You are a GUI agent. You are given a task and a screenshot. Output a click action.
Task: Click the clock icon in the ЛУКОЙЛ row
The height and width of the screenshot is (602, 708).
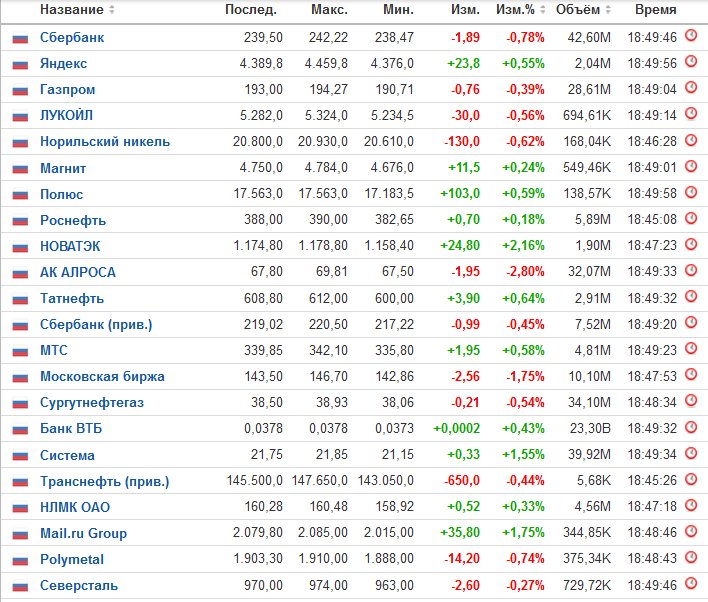point(691,114)
